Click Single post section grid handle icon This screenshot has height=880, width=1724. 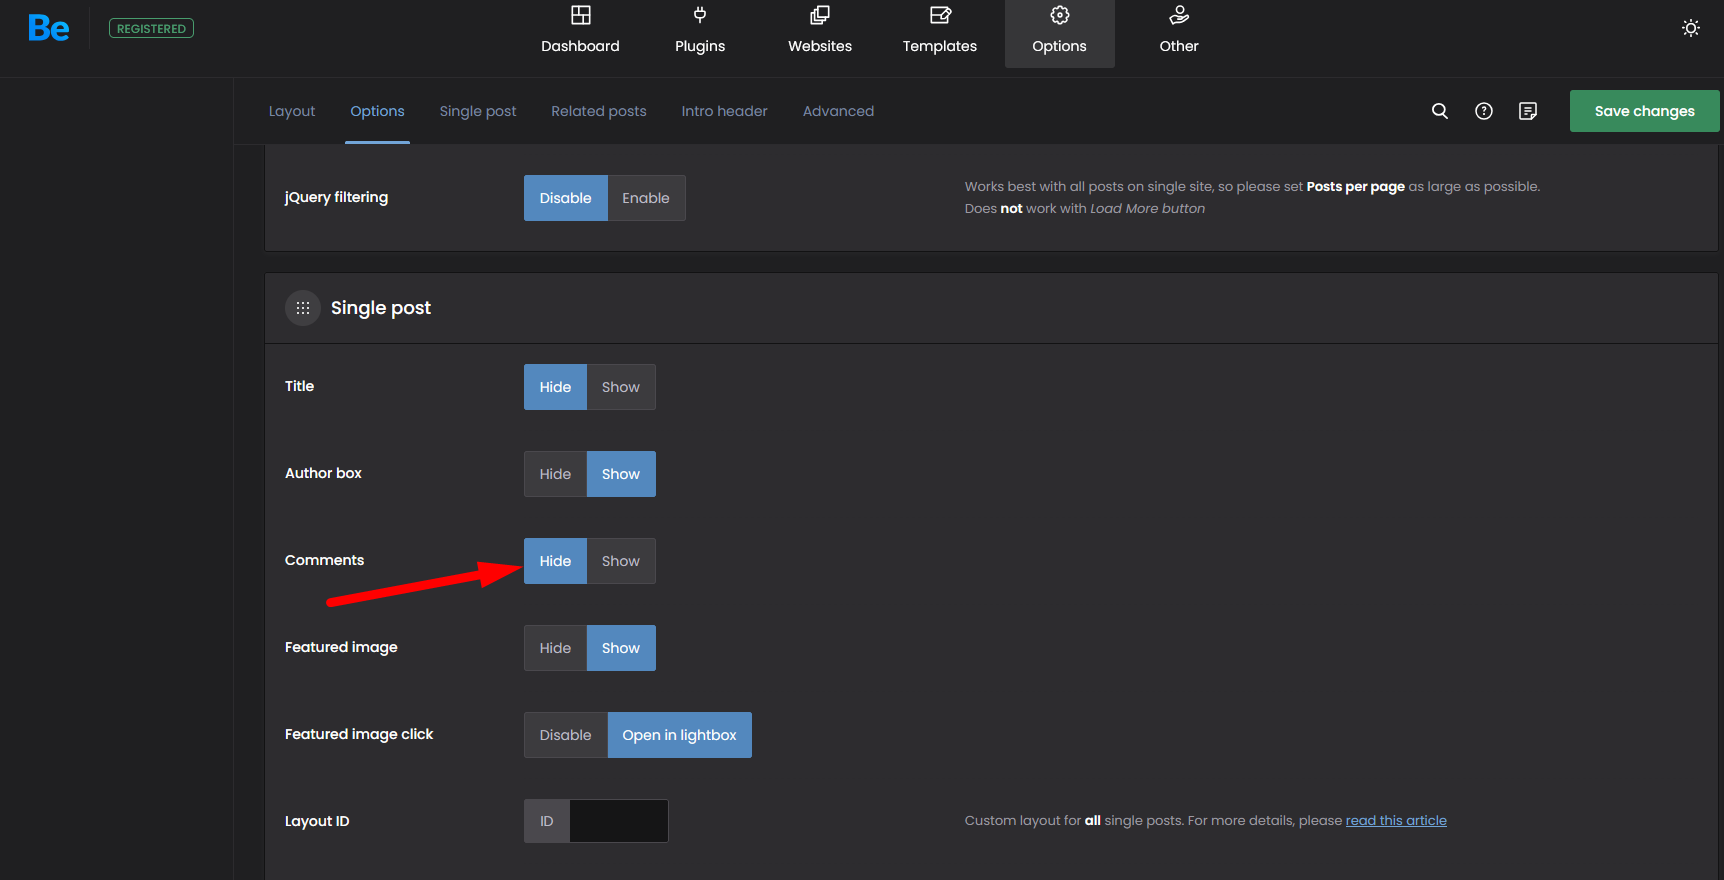[303, 308]
